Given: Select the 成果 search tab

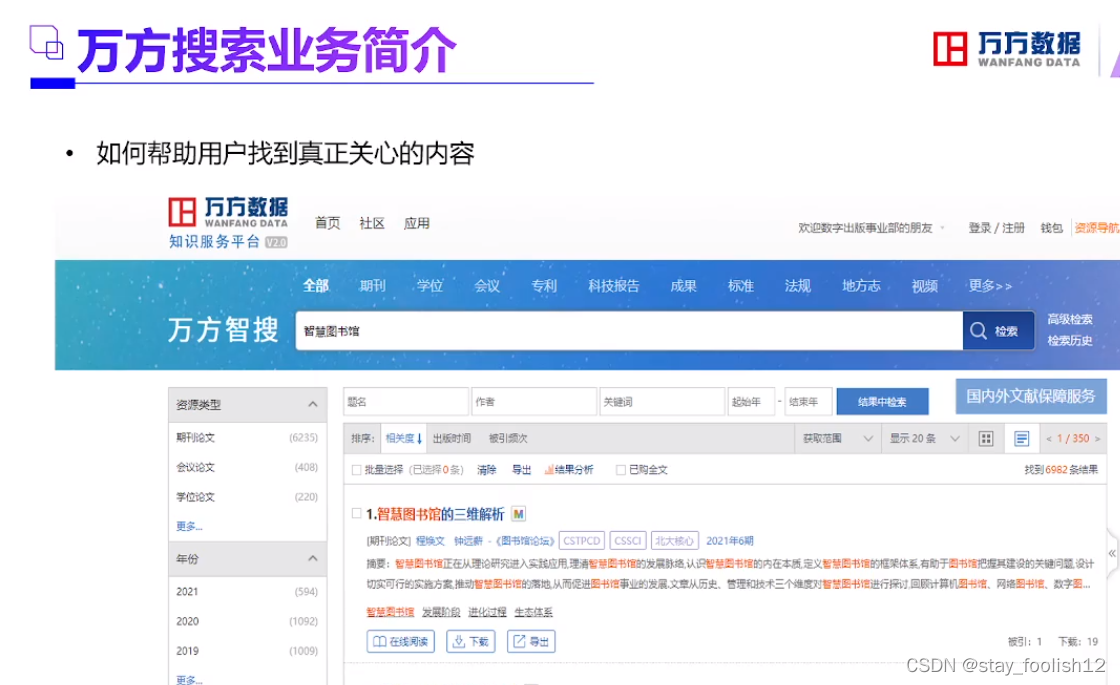Looking at the screenshot, I should (683, 286).
